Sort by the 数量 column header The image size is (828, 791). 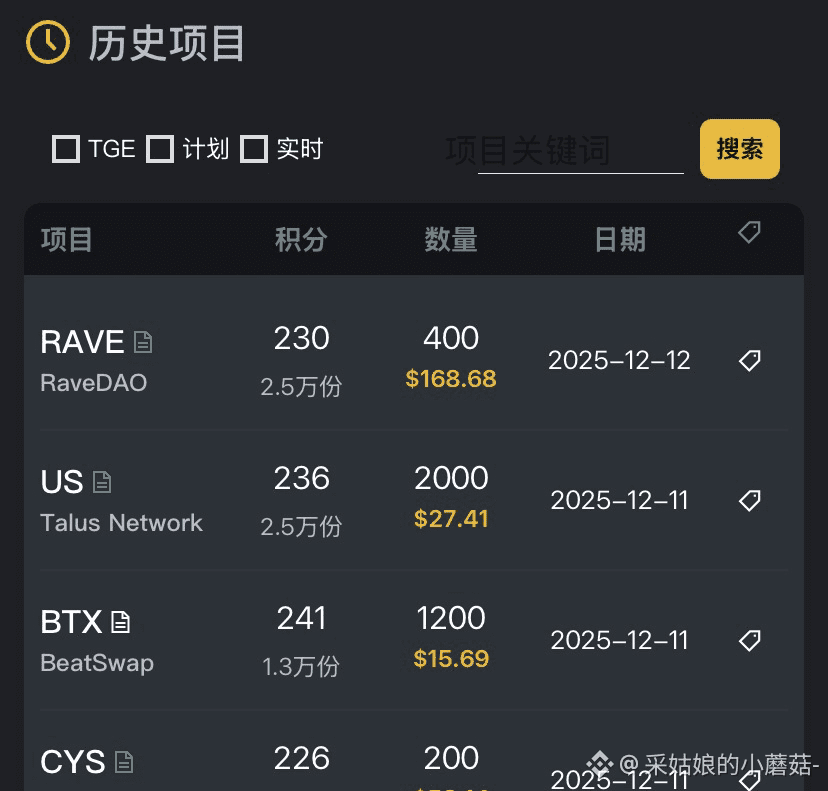(x=451, y=240)
